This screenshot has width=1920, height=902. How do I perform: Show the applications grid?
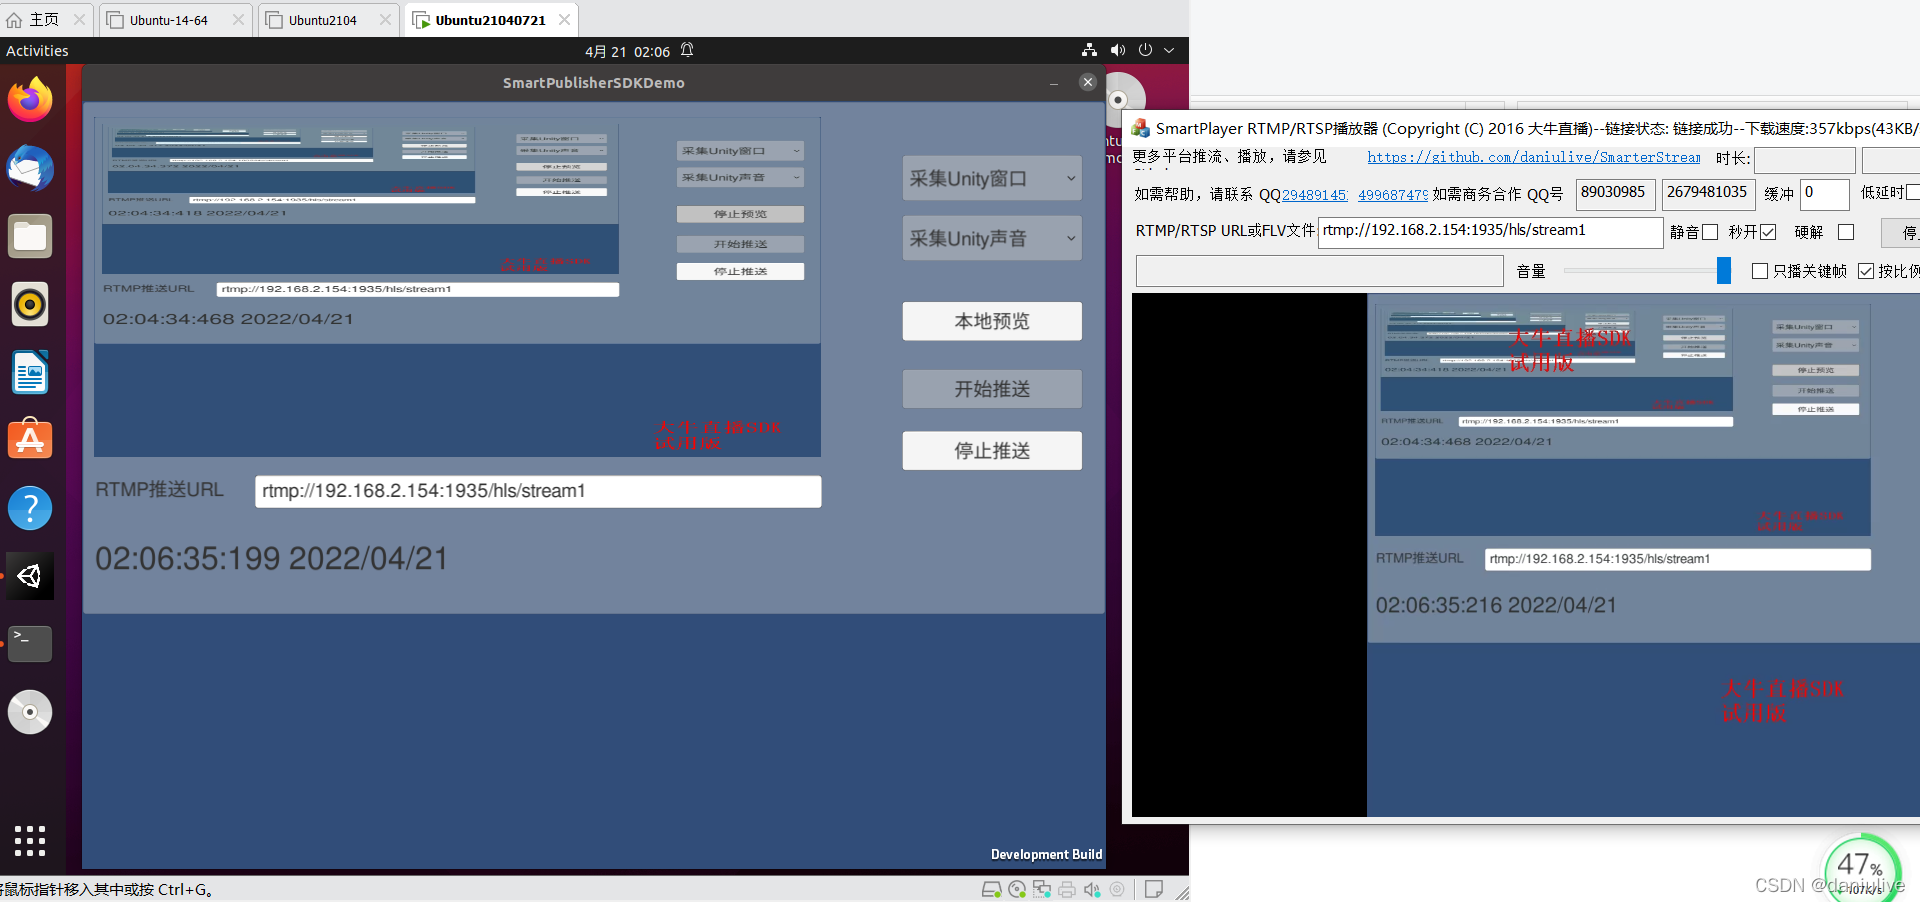click(x=30, y=841)
